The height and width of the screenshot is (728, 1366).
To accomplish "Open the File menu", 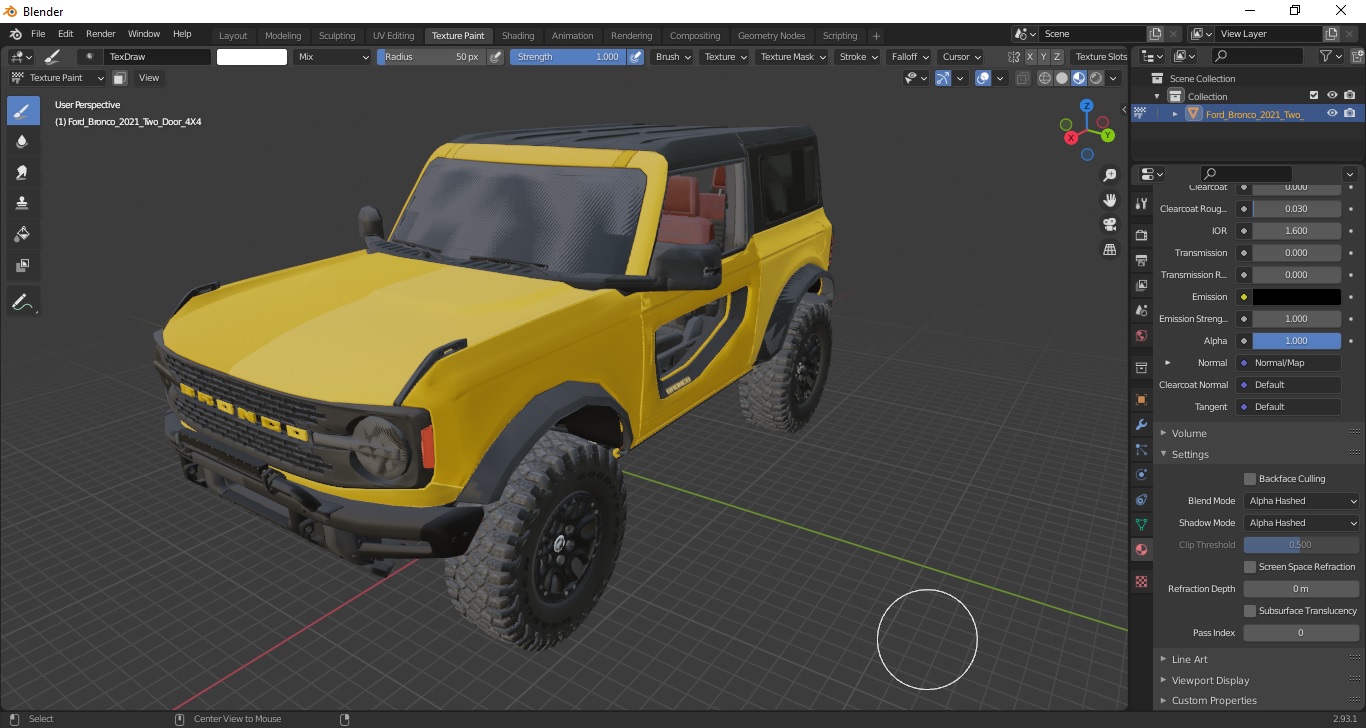I will [x=38, y=34].
